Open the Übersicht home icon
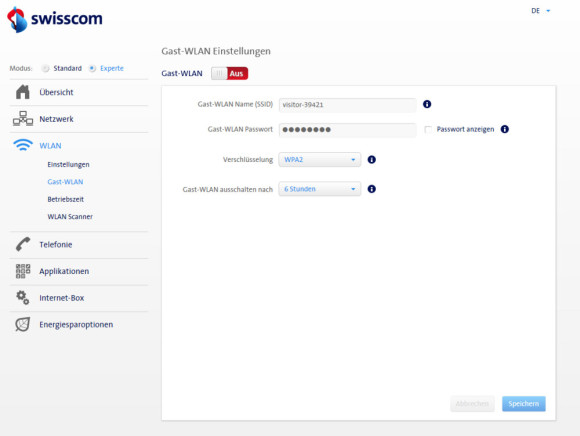This screenshot has height=436, width=580. [x=23, y=92]
